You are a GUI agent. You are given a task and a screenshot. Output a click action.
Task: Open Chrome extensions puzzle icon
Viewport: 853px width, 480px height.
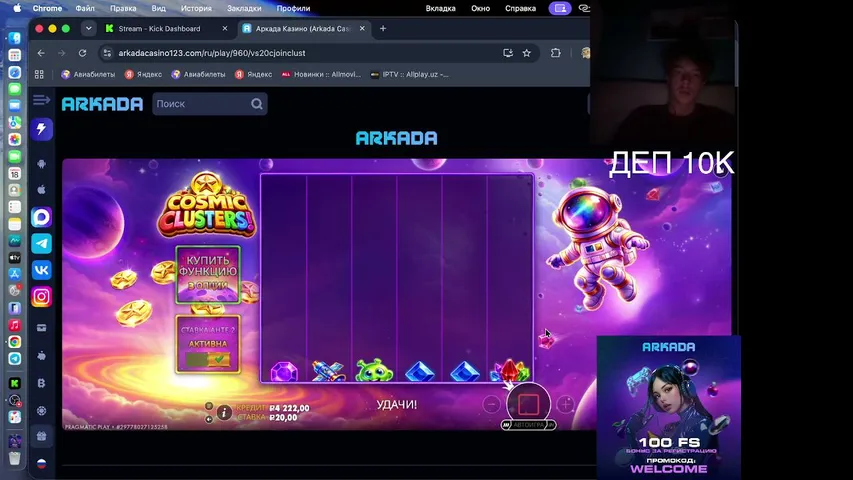pos(555,53)
